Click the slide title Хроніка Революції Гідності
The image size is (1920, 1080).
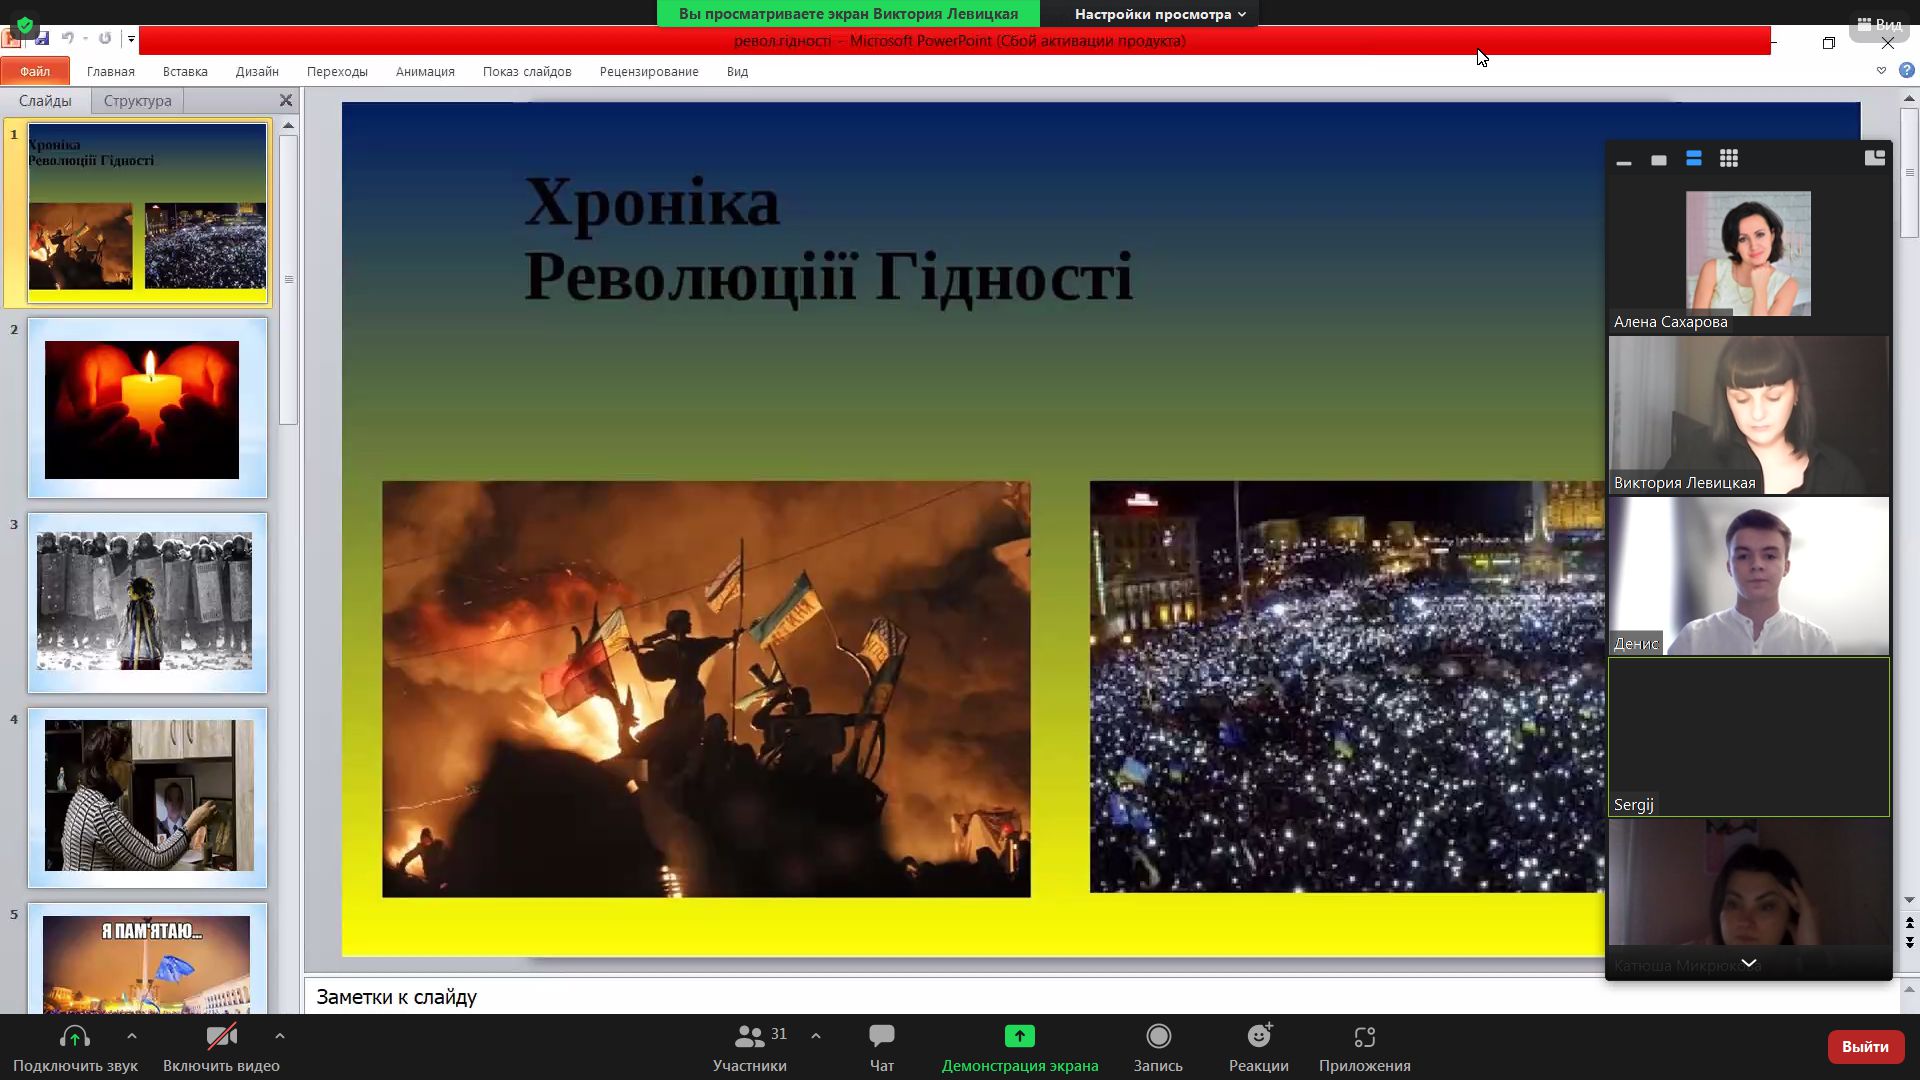tap(828, 240)
